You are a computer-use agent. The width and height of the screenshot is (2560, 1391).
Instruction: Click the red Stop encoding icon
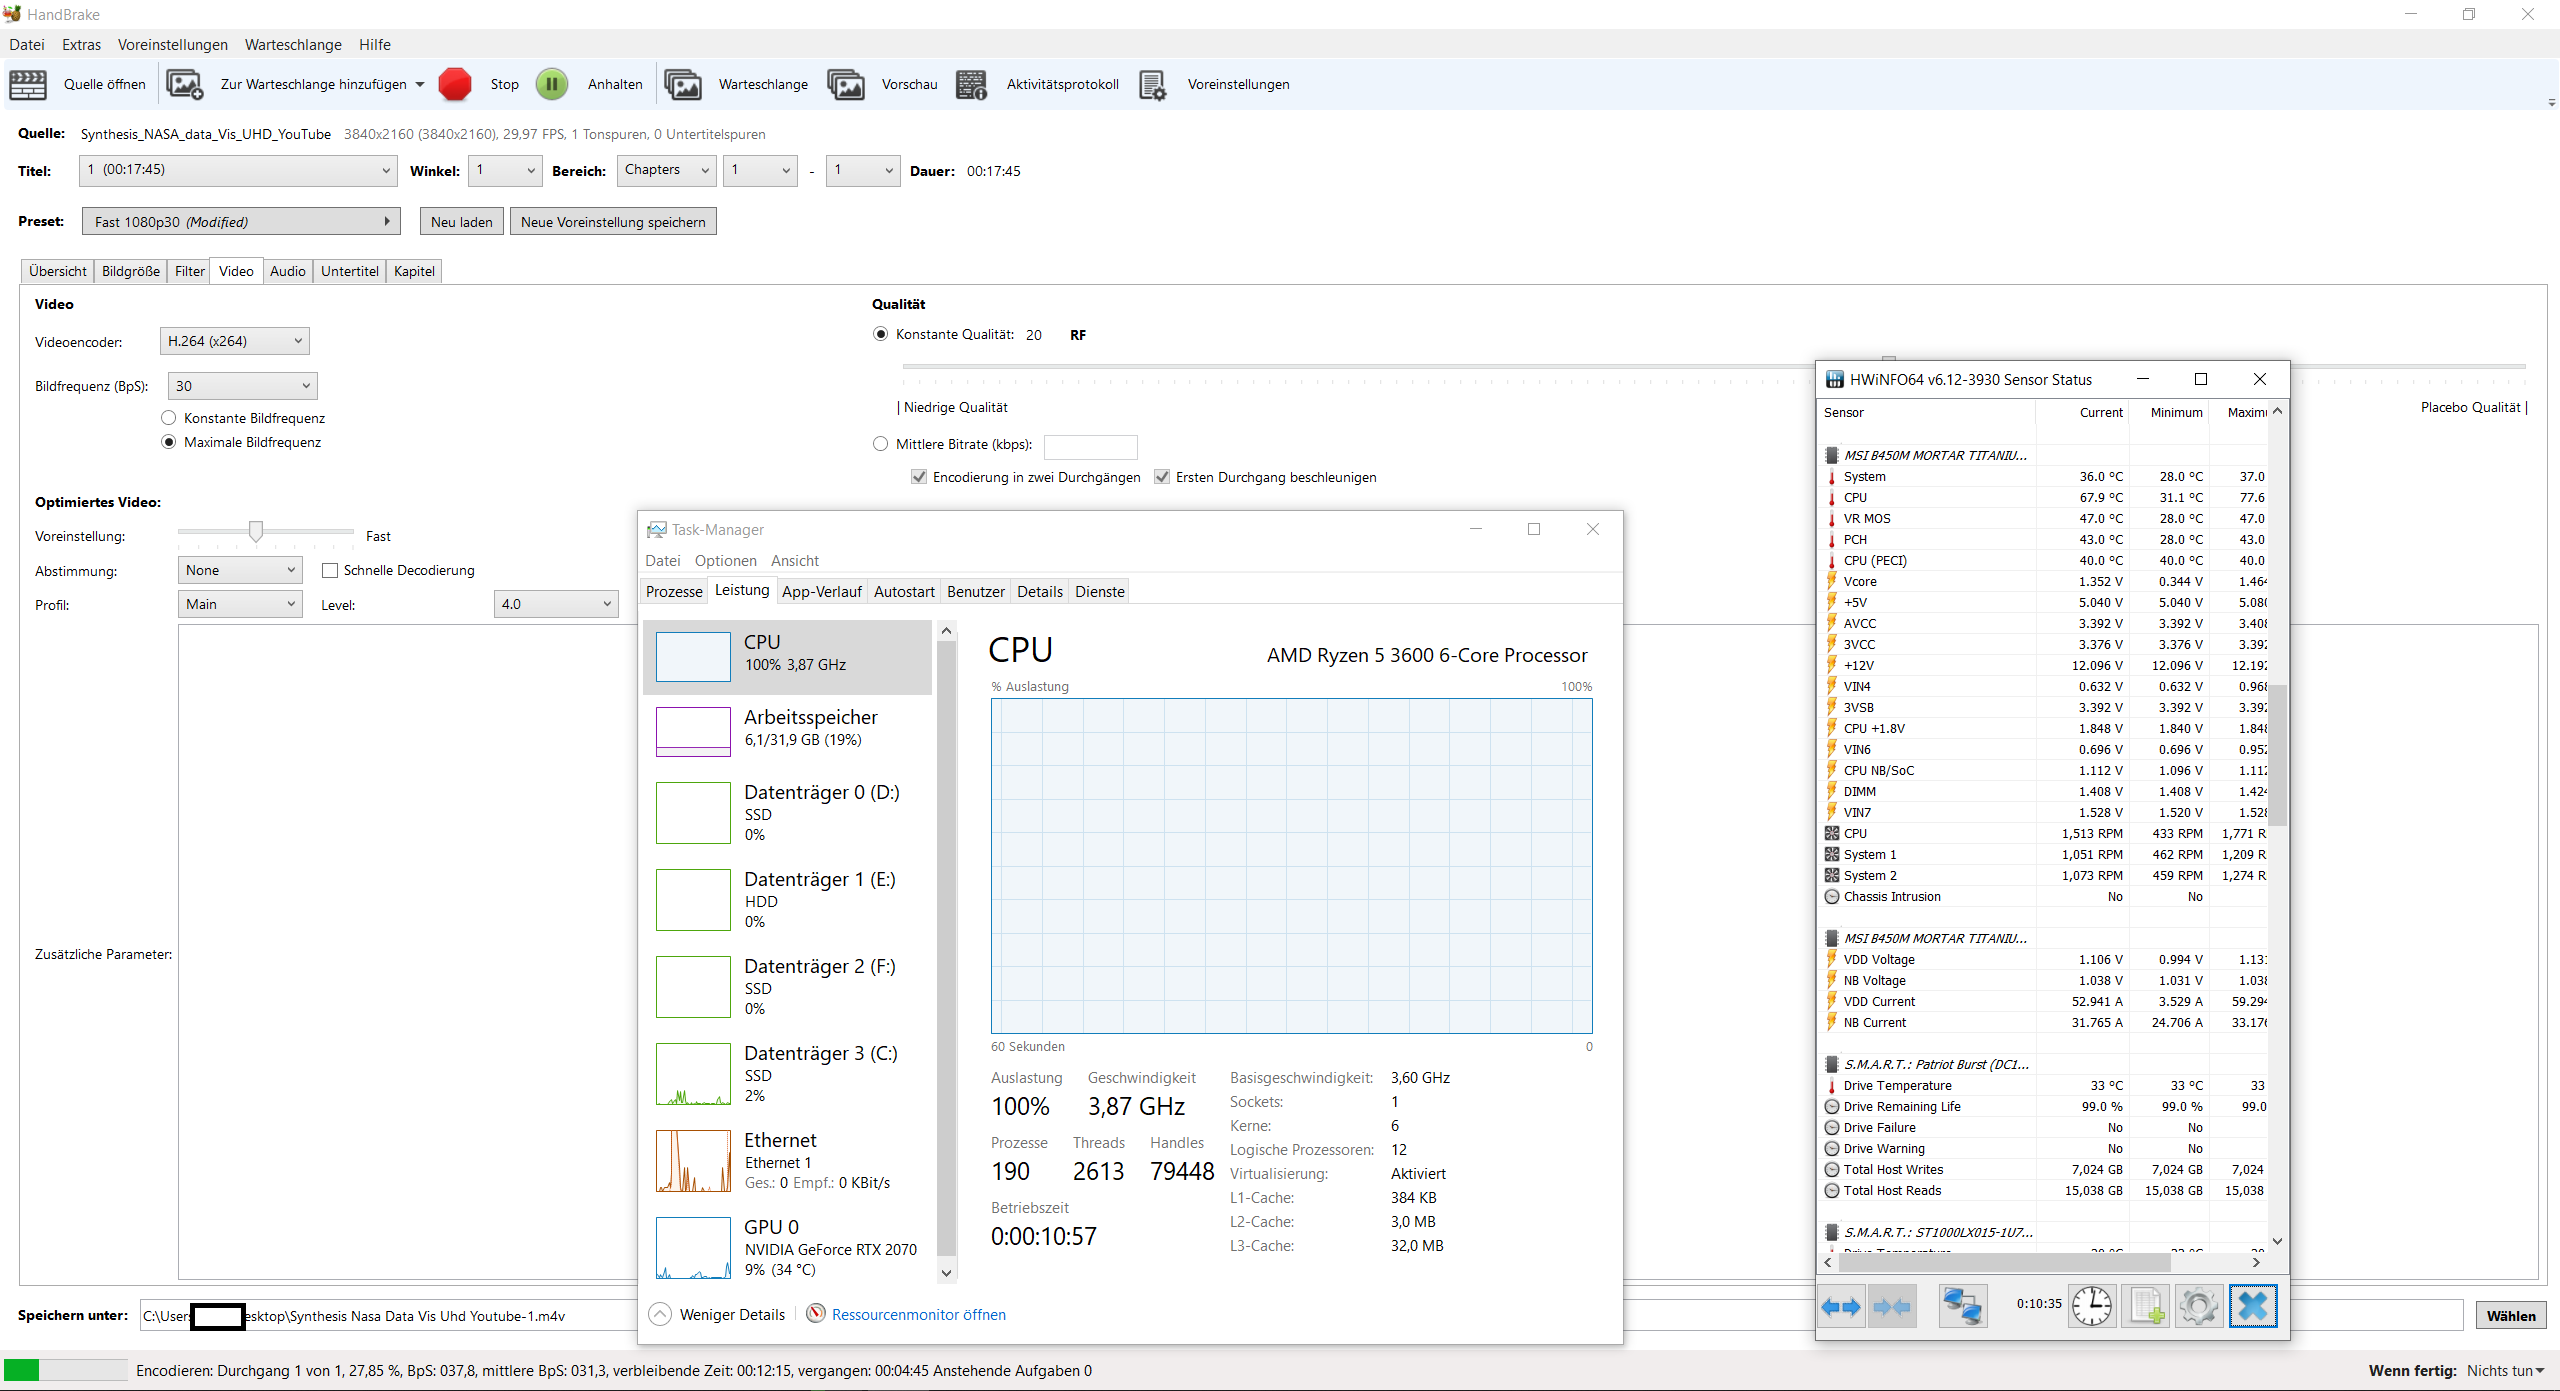[x=455, y=84]
